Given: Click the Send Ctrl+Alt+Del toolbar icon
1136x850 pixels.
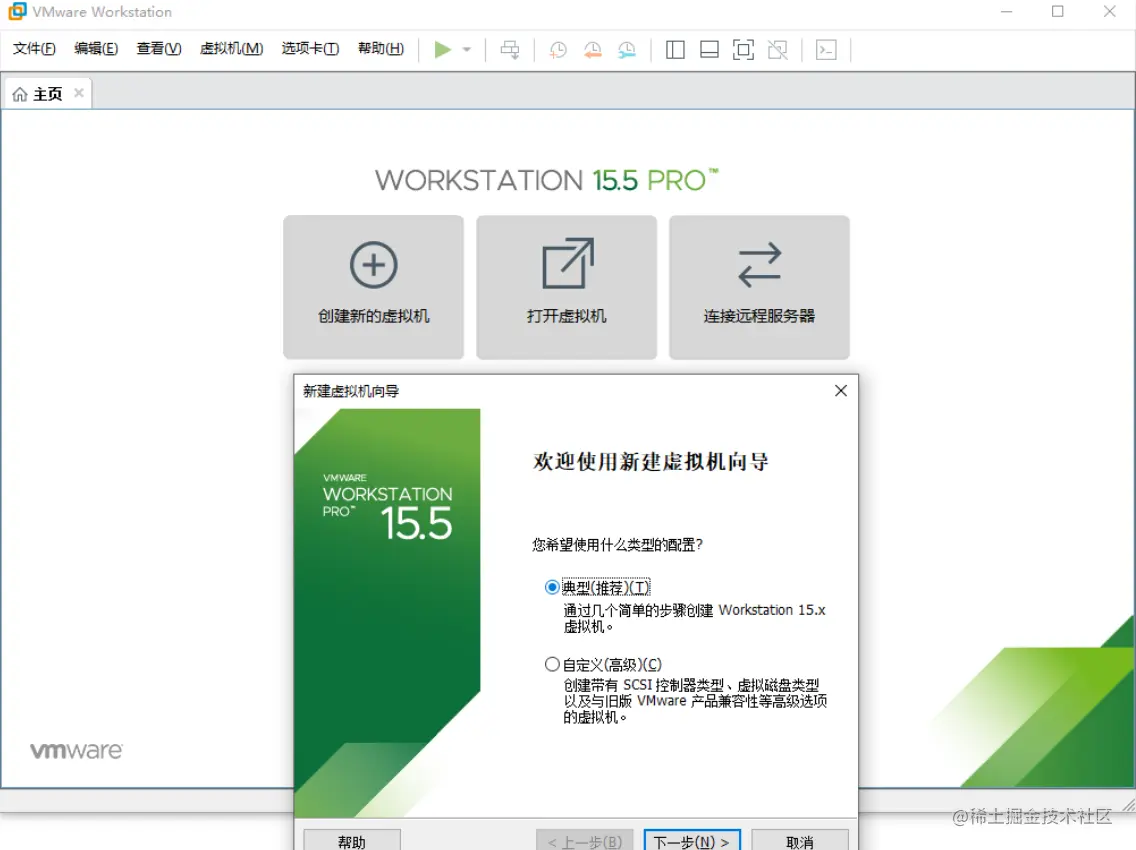Looking at the screenshot, I should (x=510, y=50).
